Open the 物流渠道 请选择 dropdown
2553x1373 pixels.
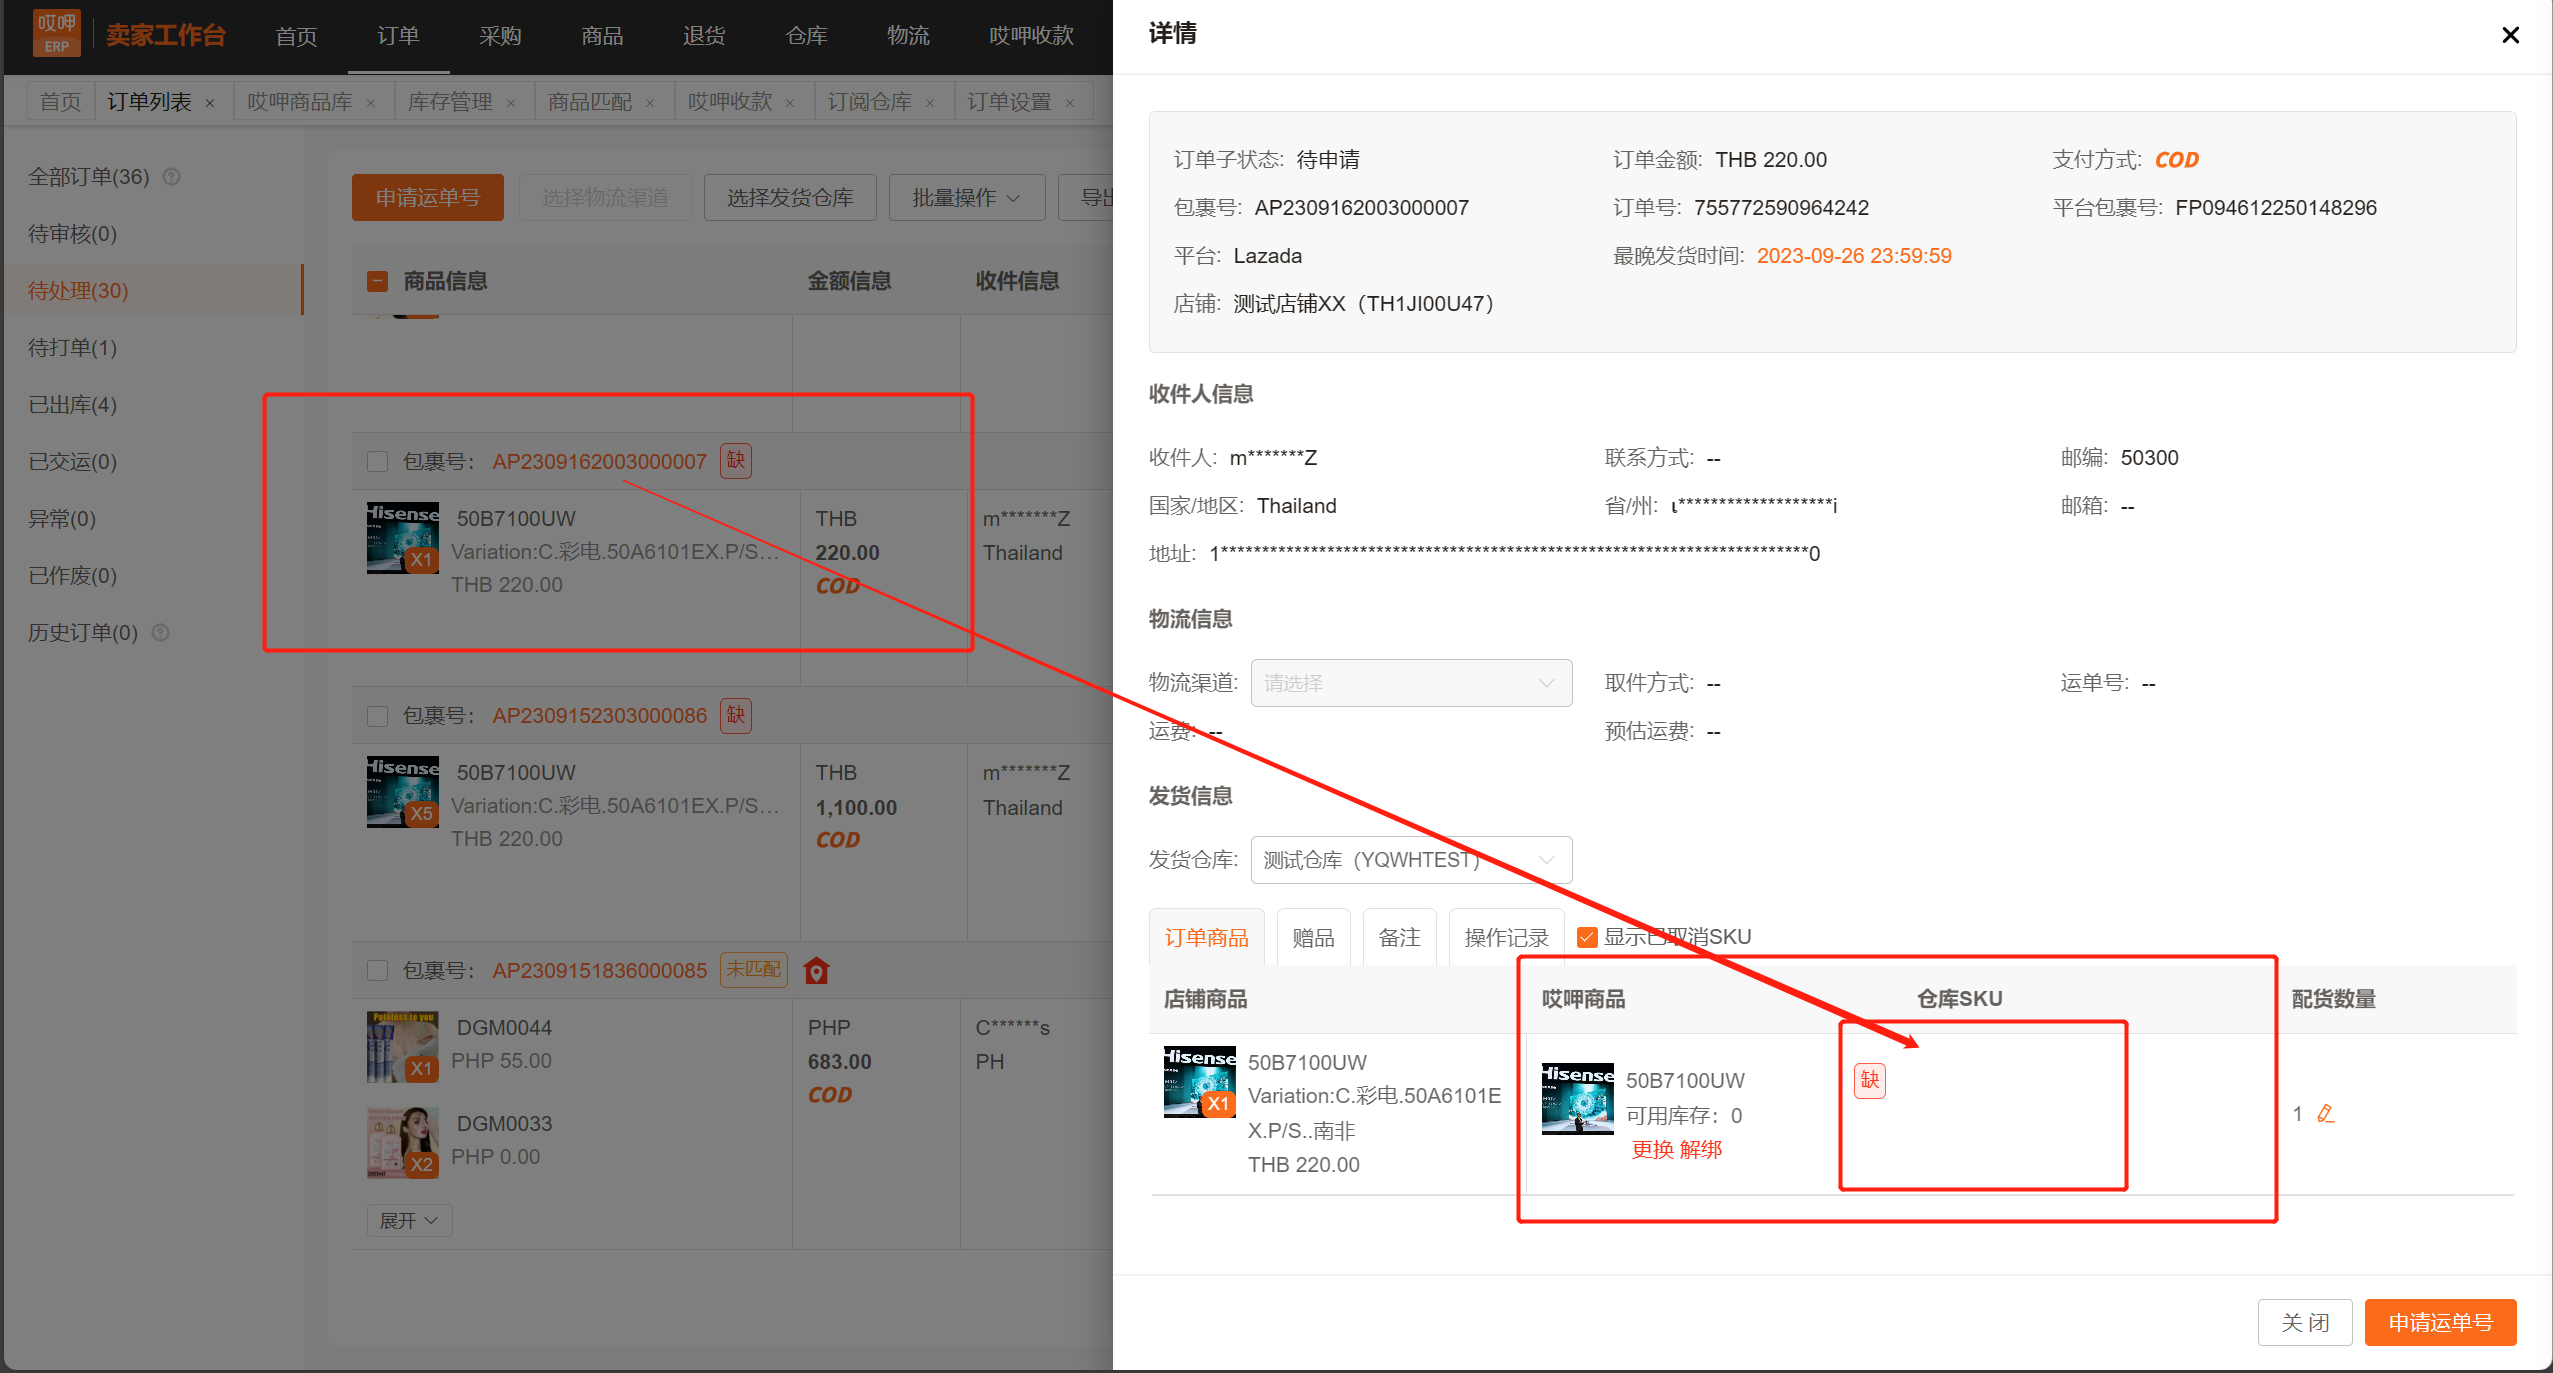1411,683
